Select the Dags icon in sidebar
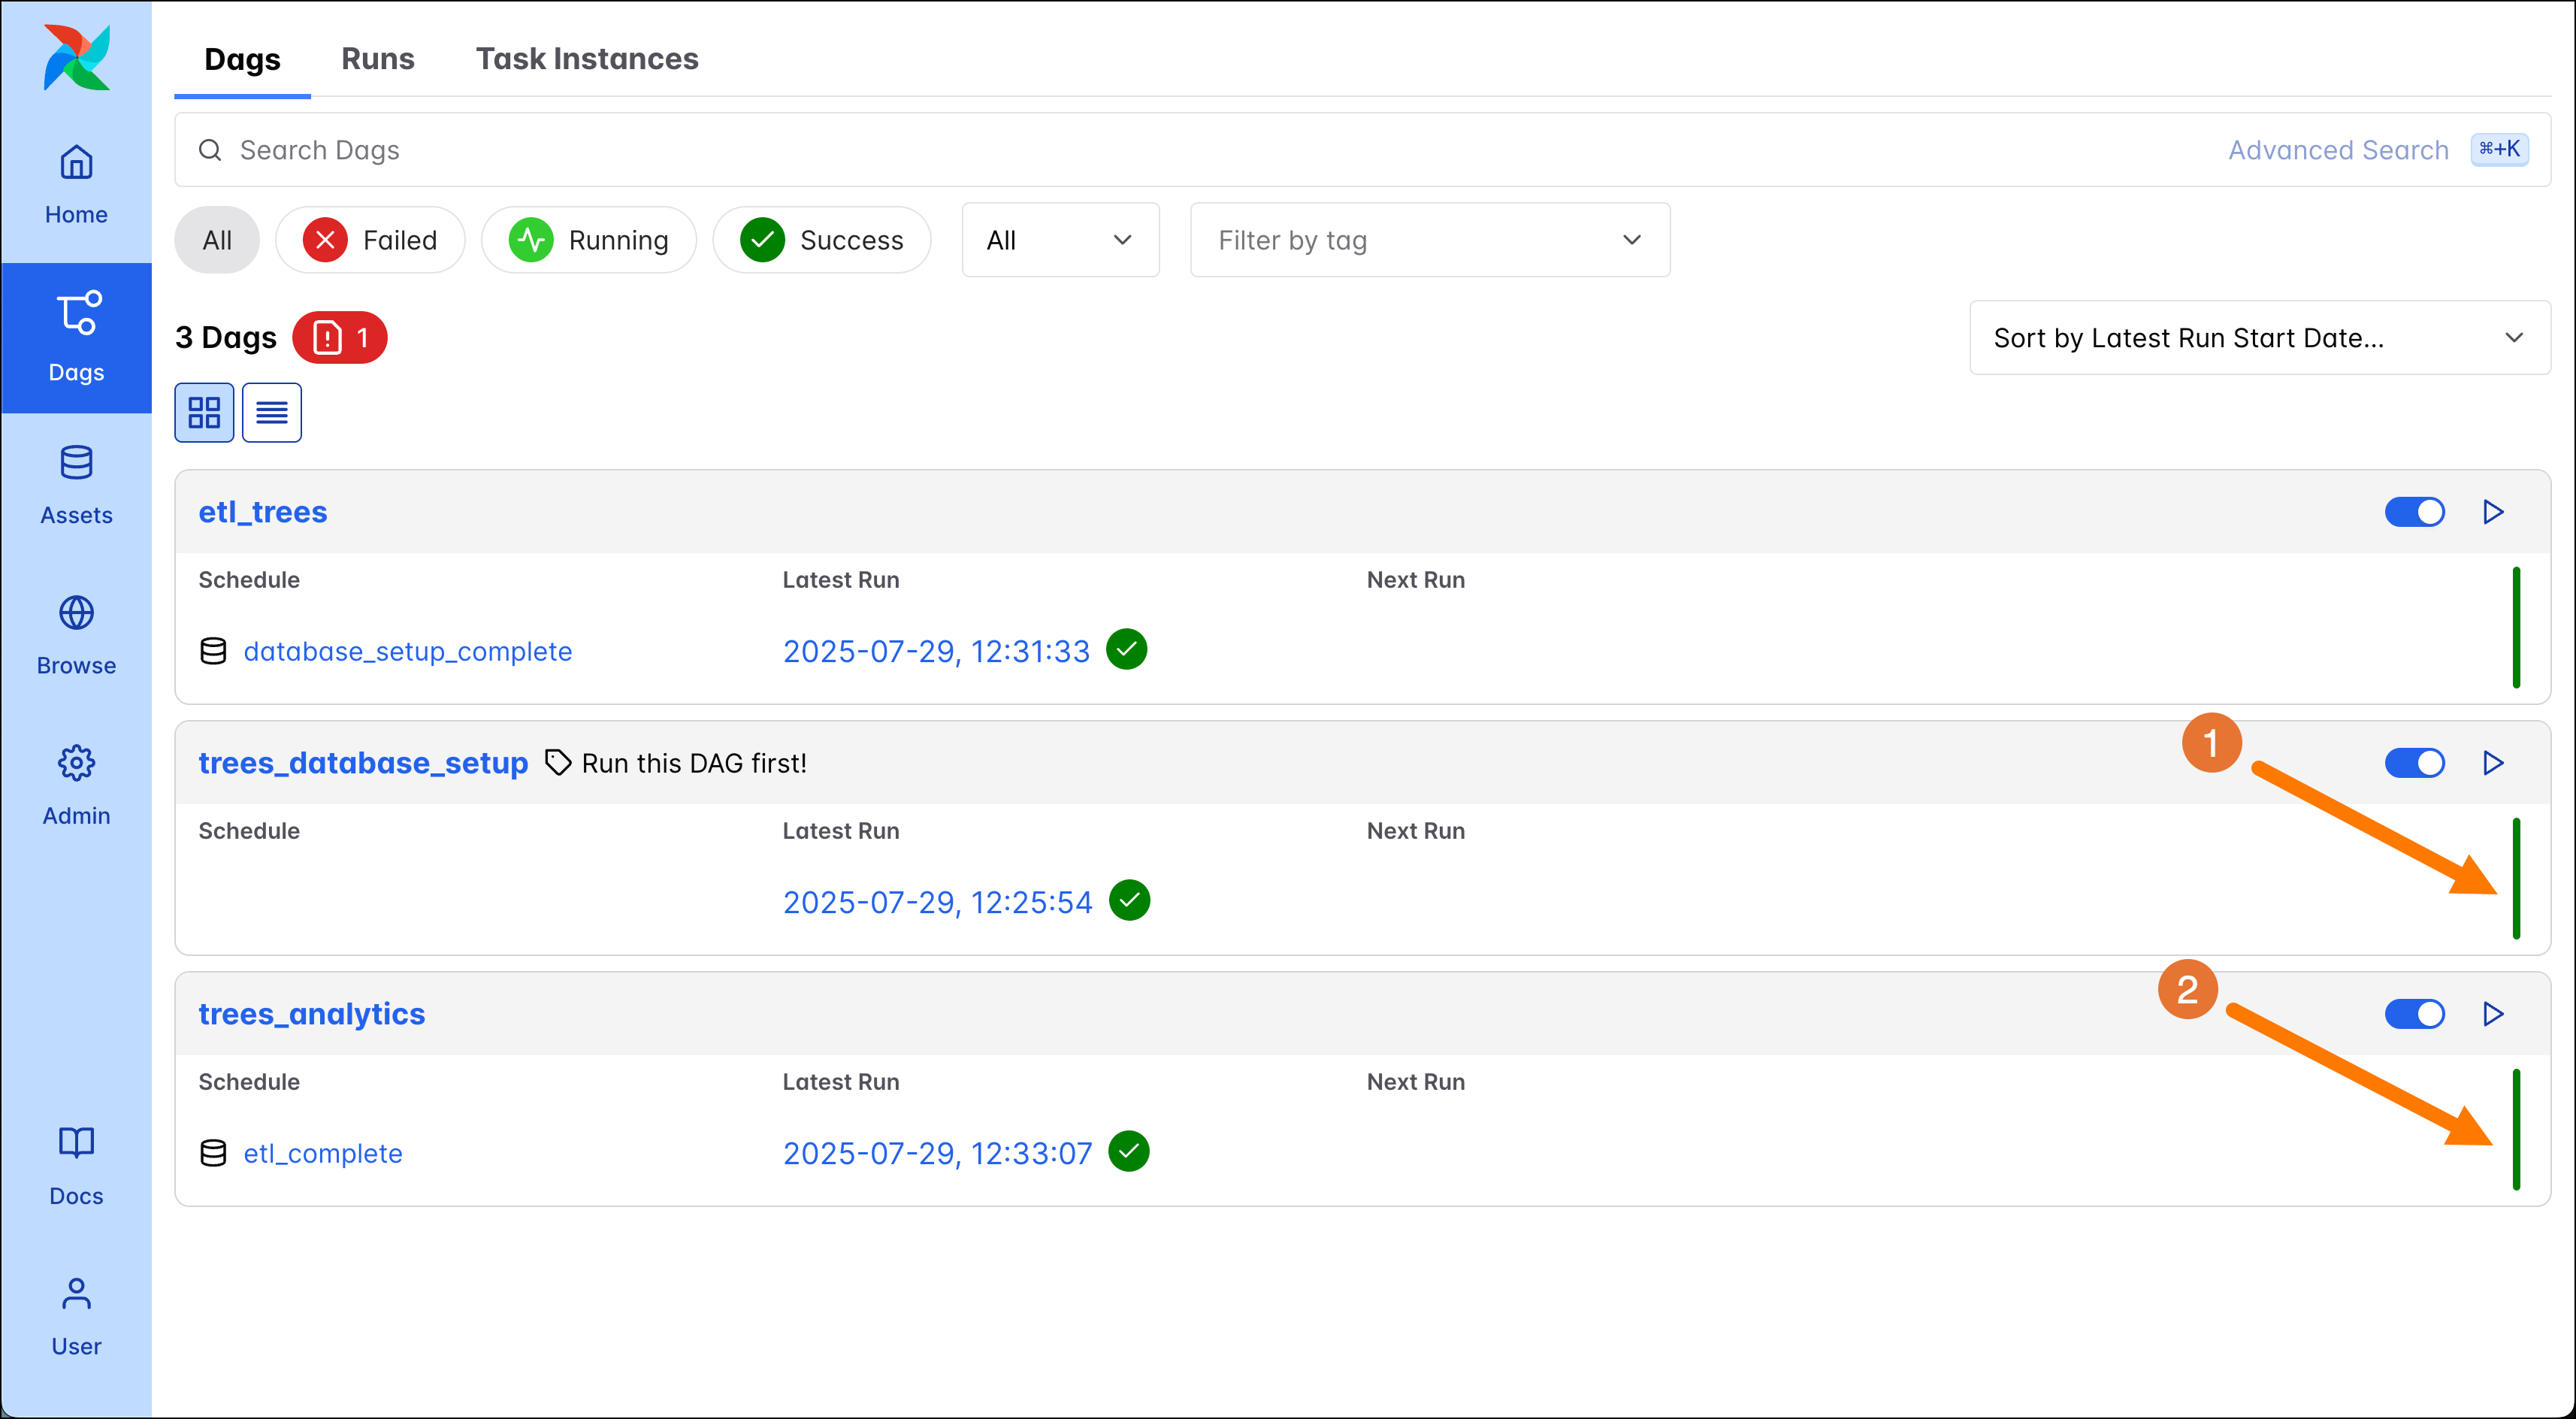 76,337
